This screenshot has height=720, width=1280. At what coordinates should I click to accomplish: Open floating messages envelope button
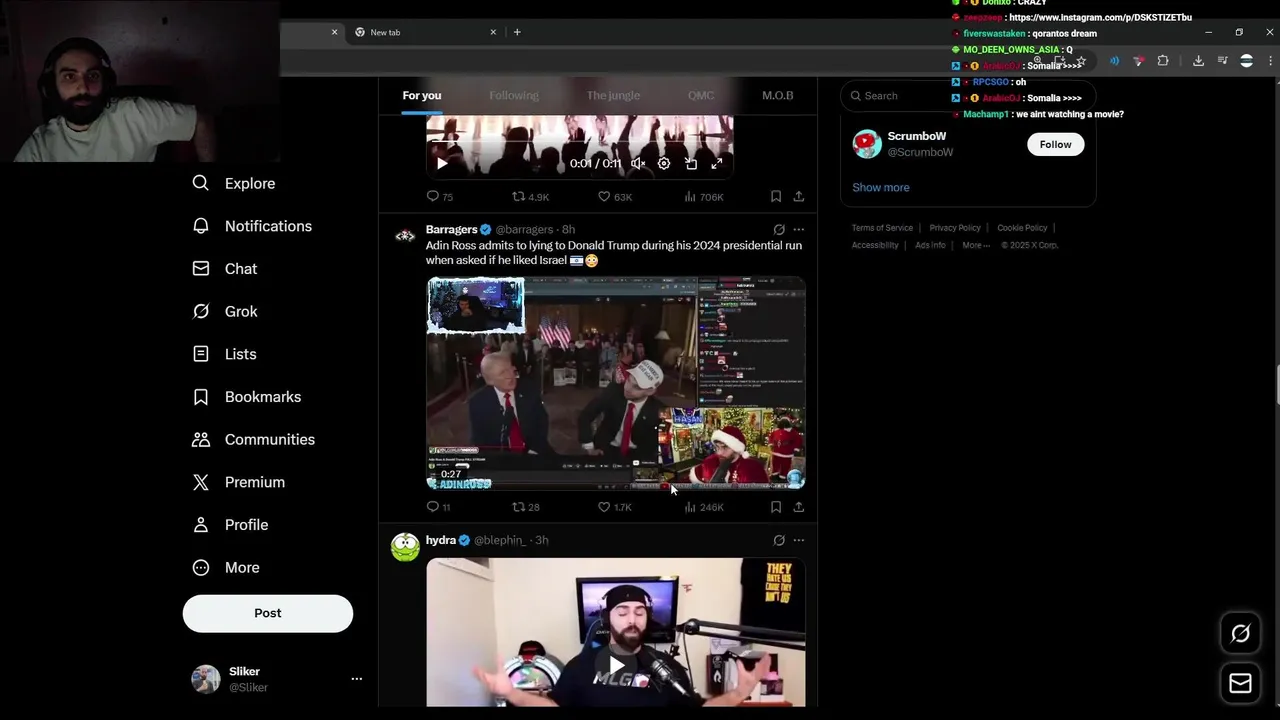click(1240, 683)
